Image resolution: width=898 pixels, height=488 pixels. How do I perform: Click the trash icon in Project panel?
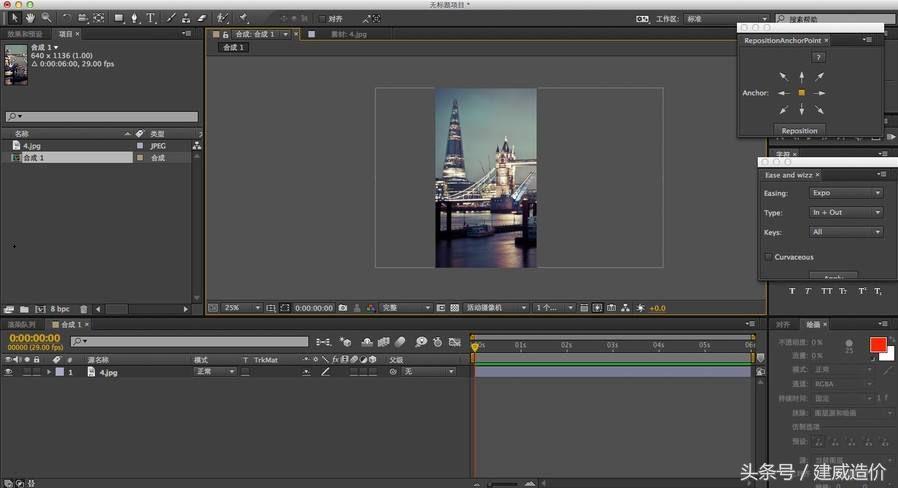(x=84, y=309)
